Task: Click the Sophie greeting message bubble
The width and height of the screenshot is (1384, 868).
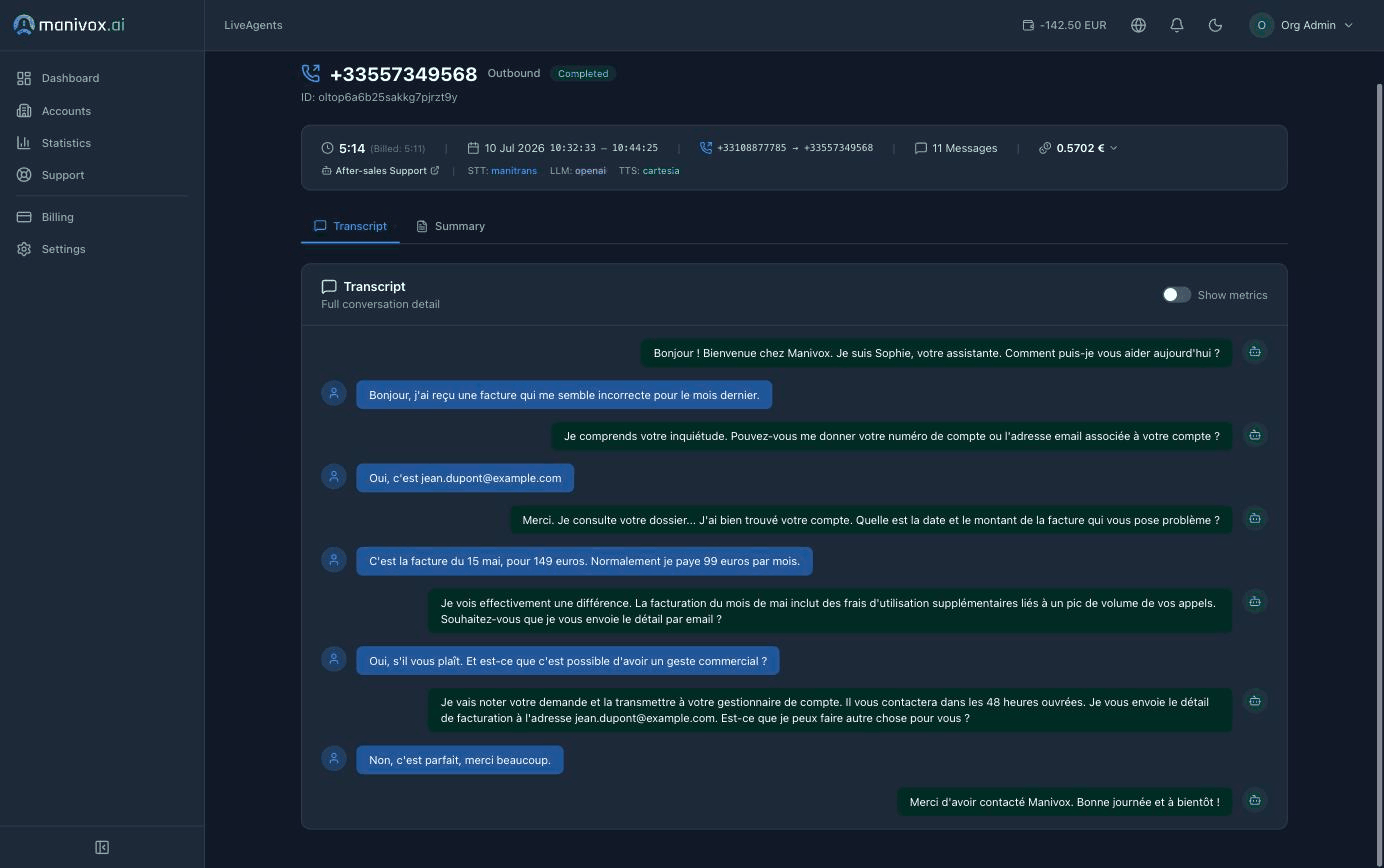Action: 936,353
